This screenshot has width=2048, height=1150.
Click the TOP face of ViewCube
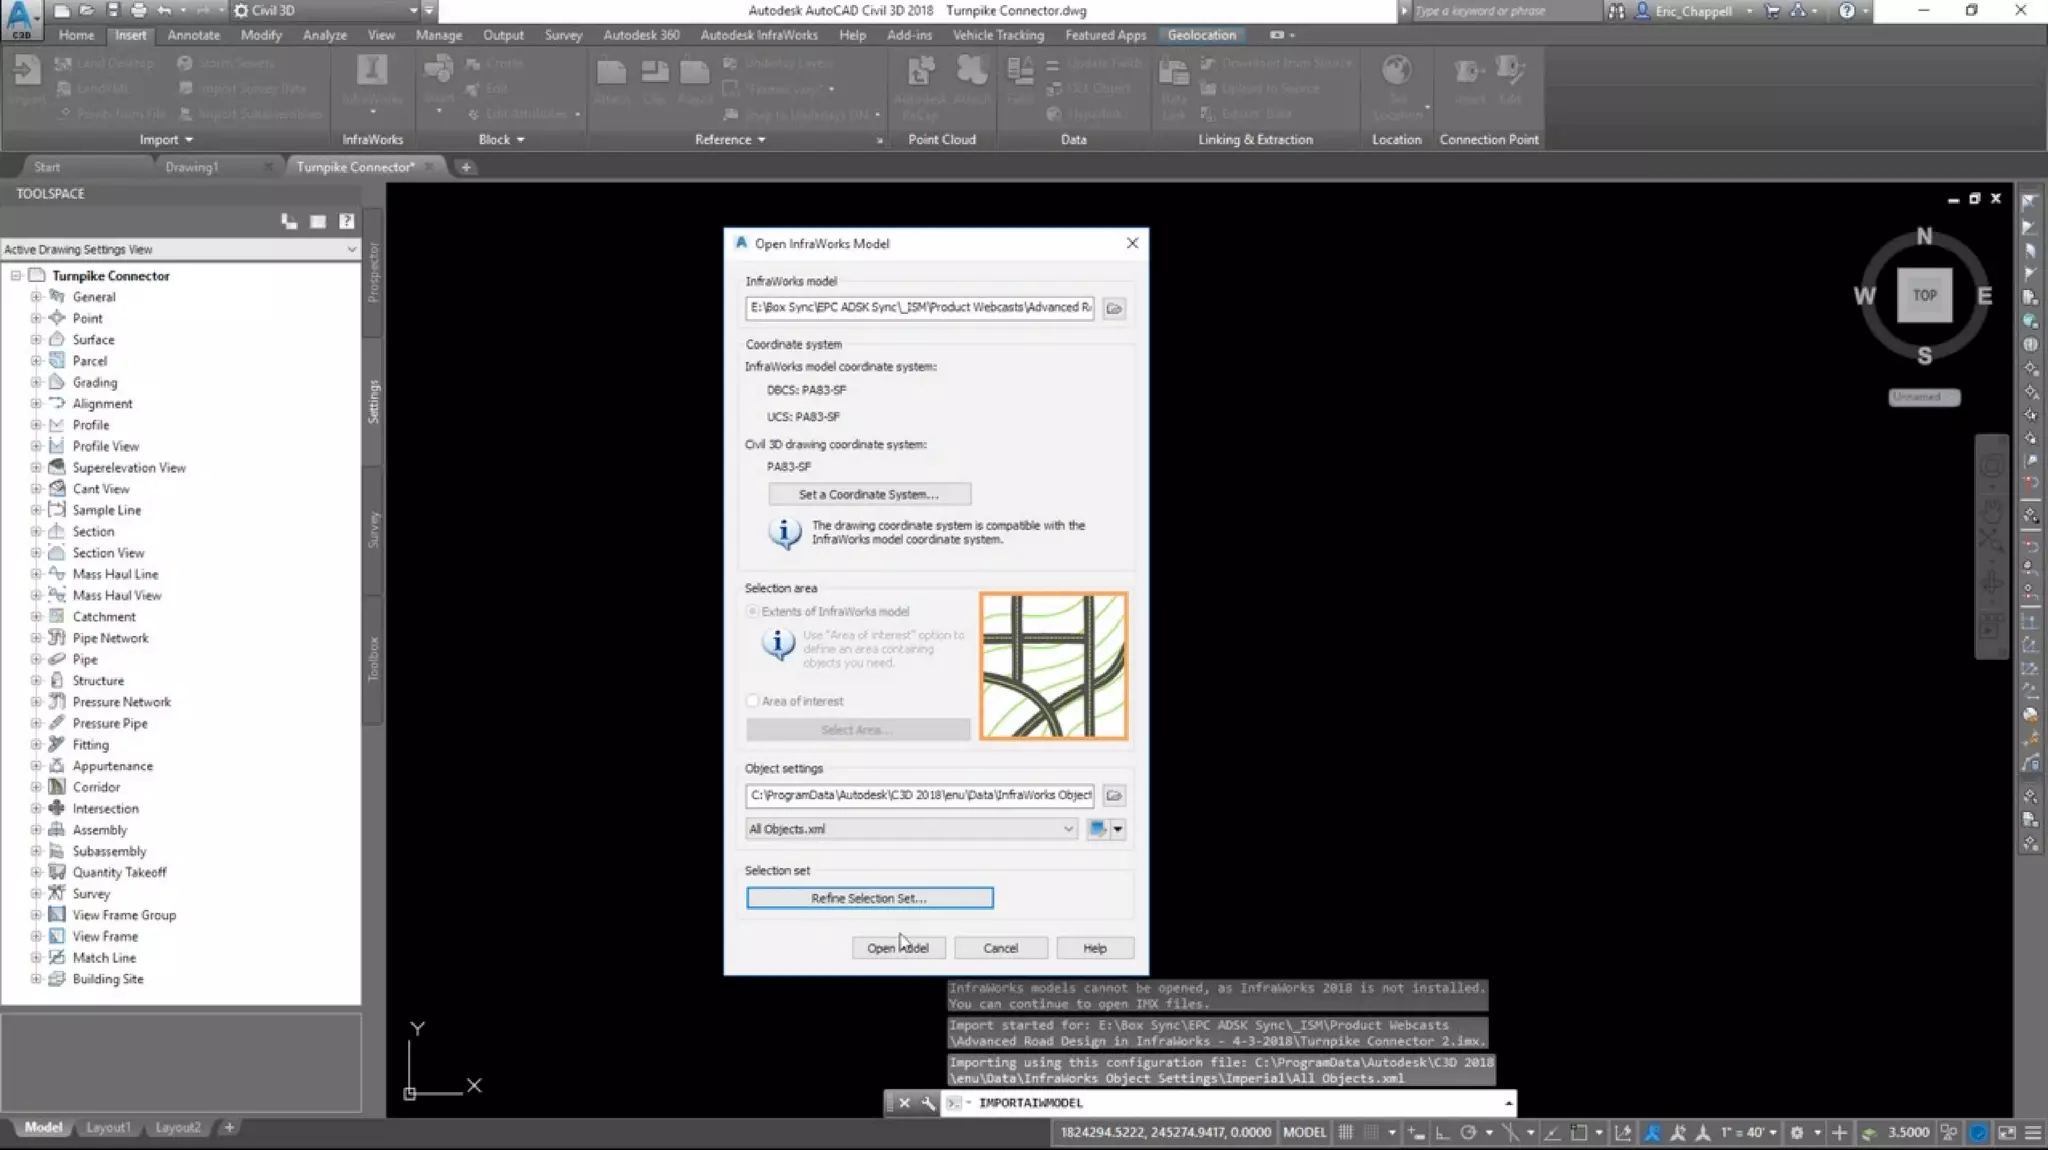1924,295
